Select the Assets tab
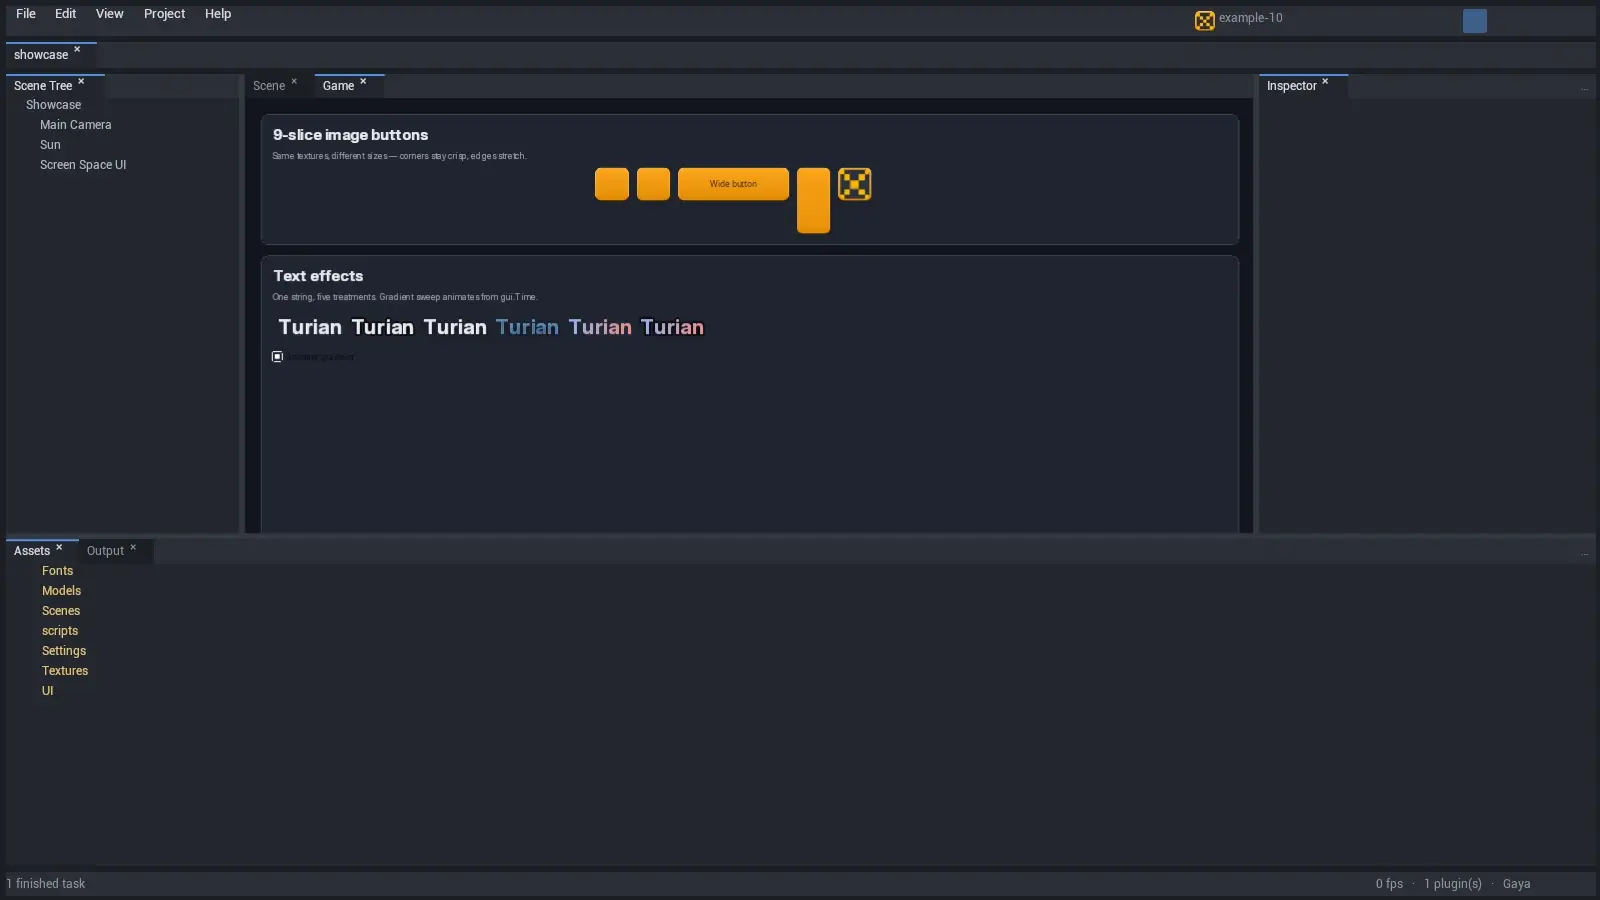The image size is (1600, 900). [32, 551]
